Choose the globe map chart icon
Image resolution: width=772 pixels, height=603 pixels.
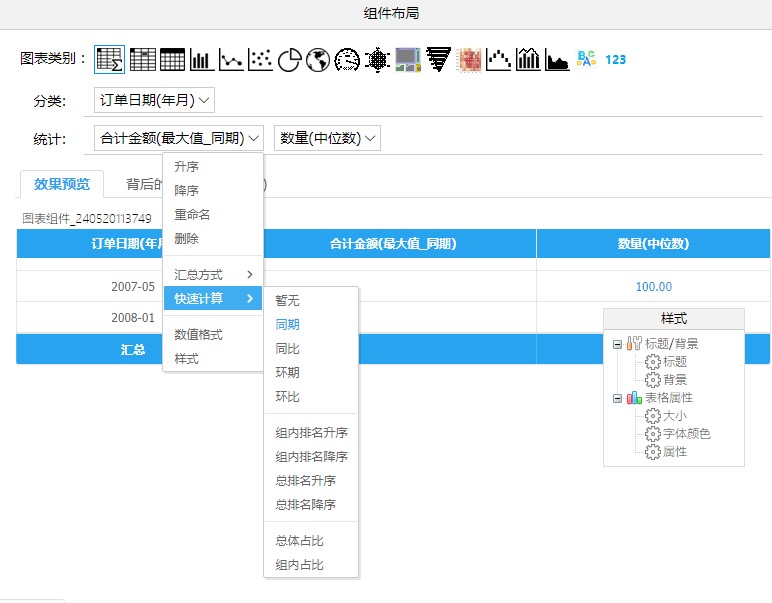318,60
